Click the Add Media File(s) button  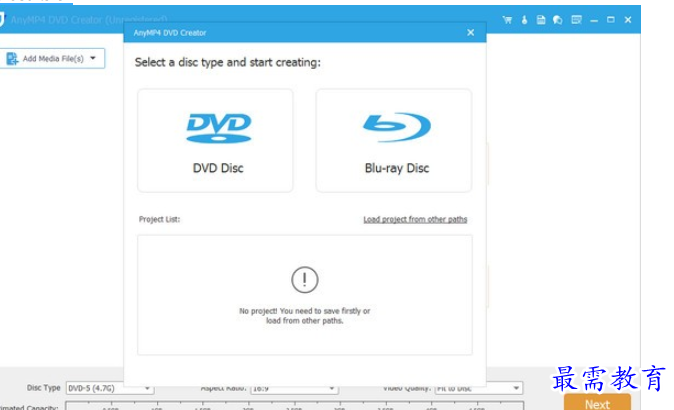[52, 58]
